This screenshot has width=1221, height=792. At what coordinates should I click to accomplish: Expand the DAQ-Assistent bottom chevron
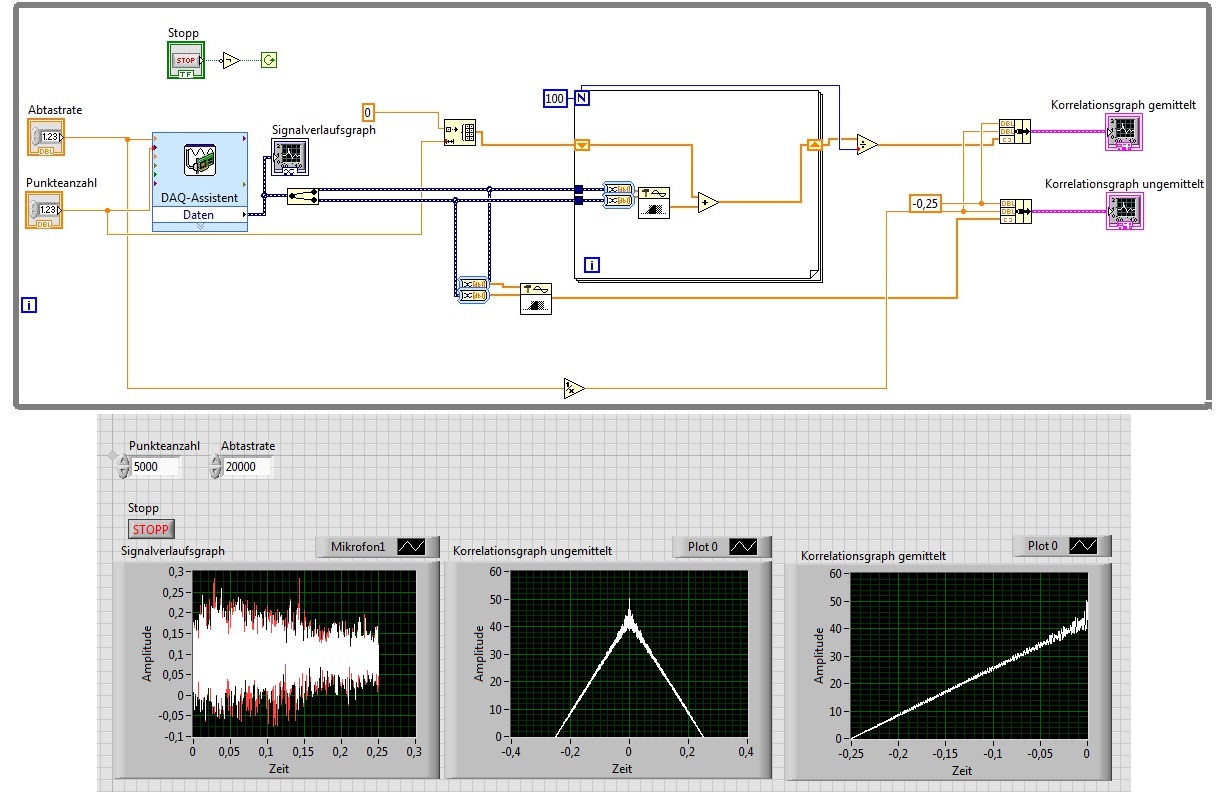(x=200, y=227)
